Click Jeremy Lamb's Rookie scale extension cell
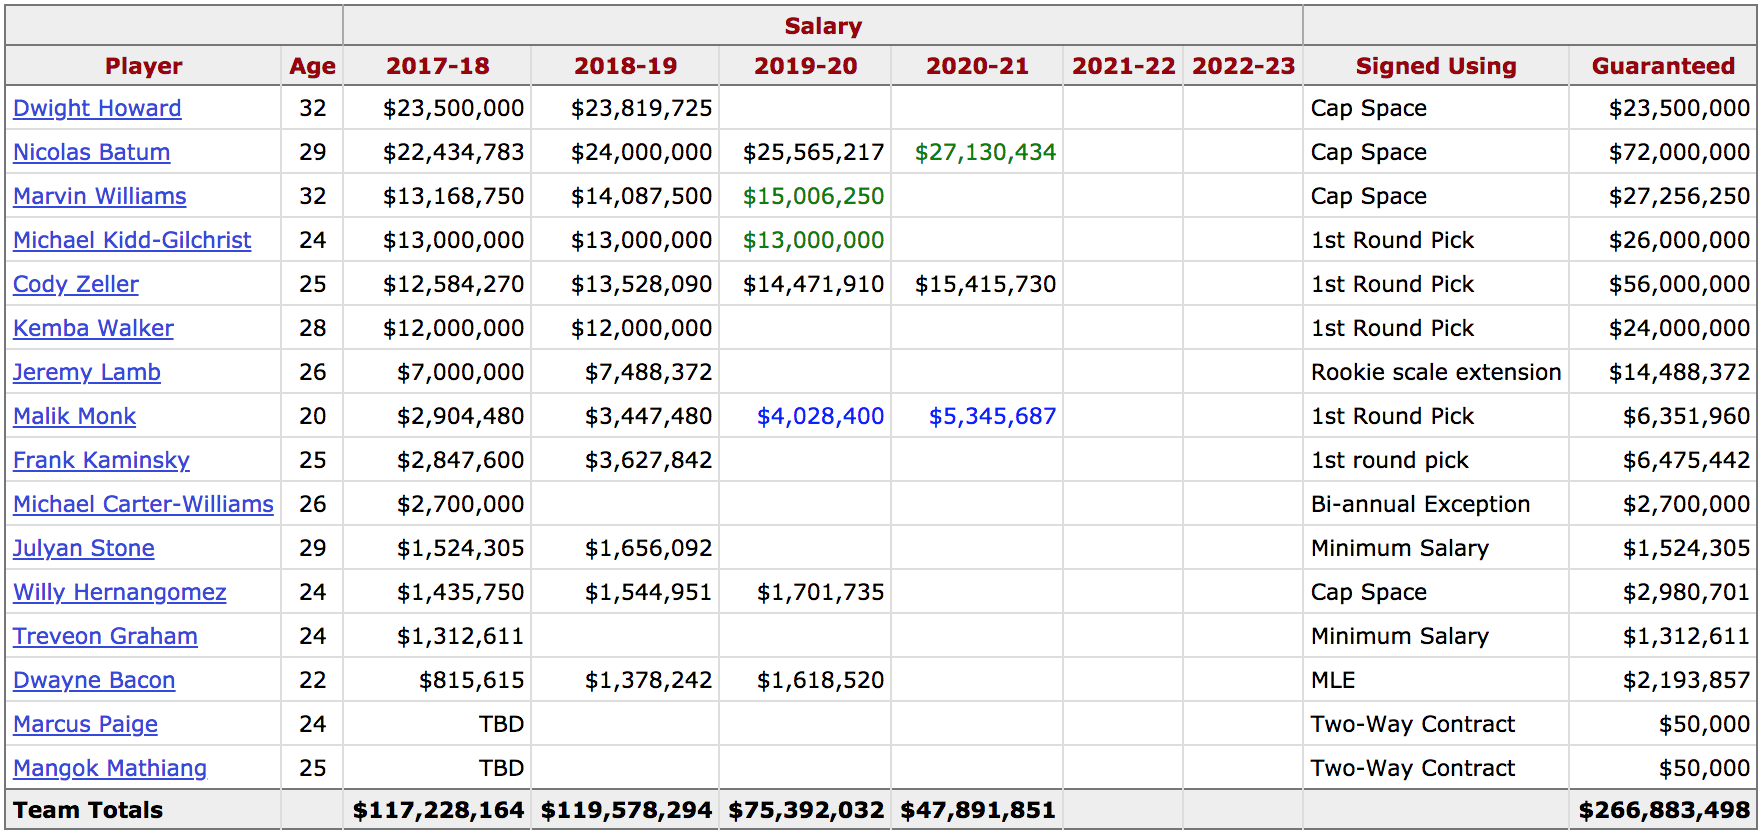This screenshot has width=1764, height=838. 1436,372
